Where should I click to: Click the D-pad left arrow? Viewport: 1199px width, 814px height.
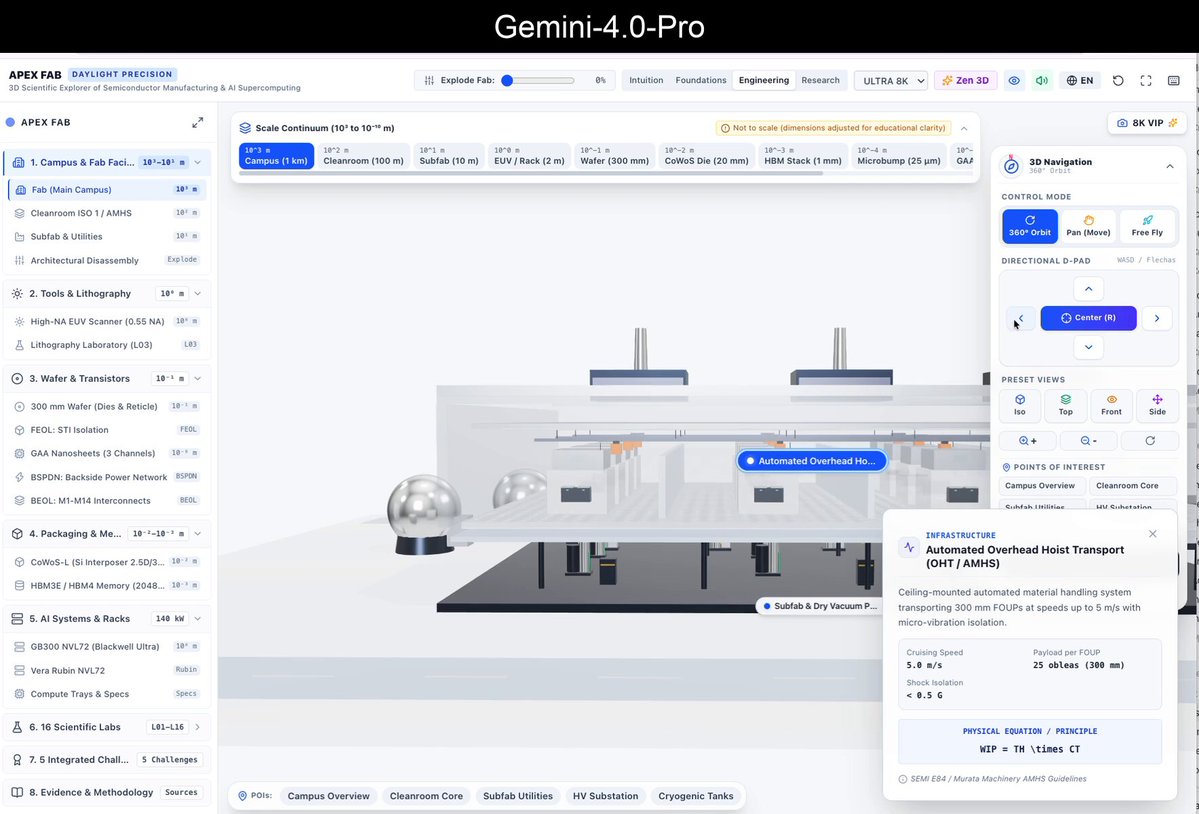1021,318
